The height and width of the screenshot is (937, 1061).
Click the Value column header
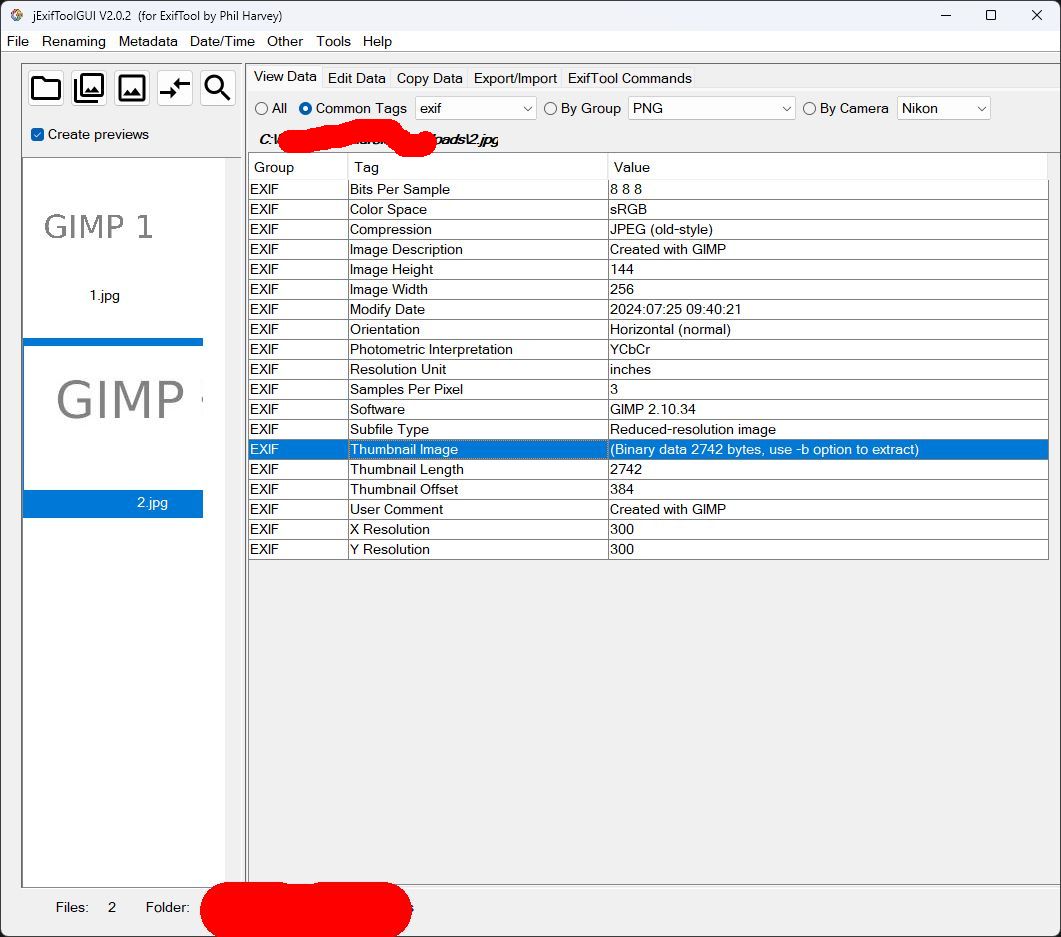click(x=828, y=167)
